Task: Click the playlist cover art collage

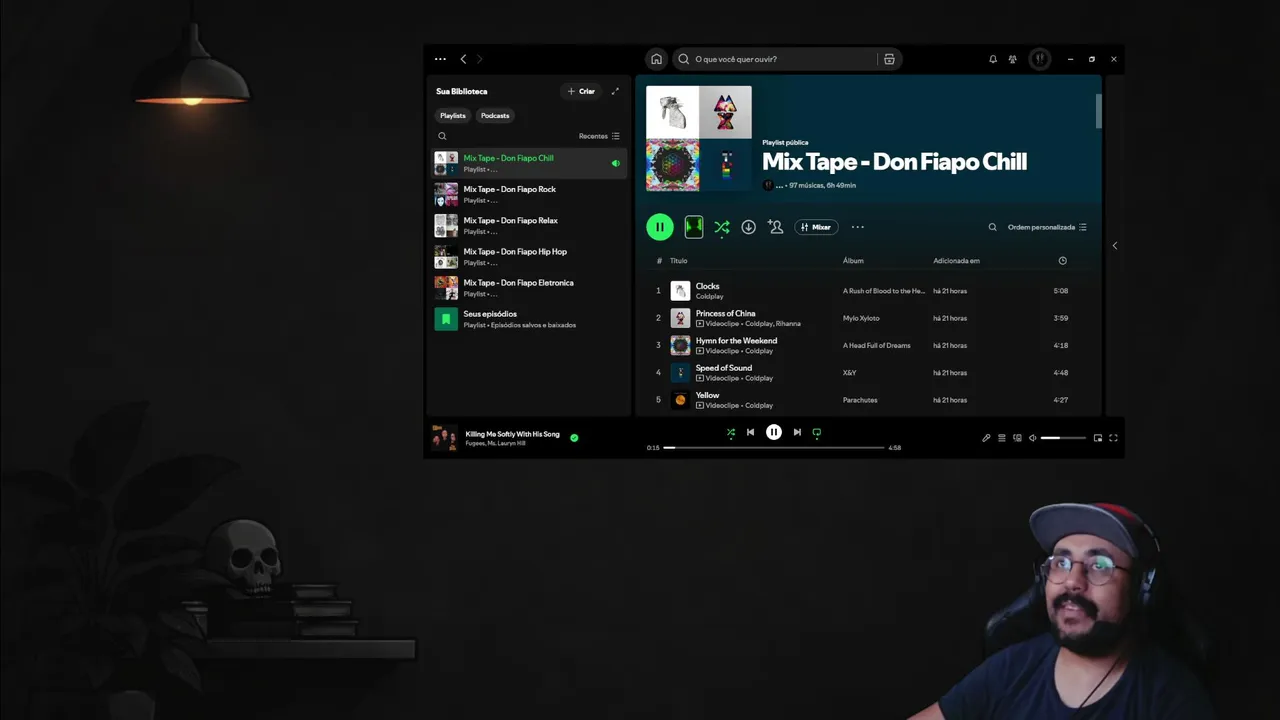Action: click(698, 138)
